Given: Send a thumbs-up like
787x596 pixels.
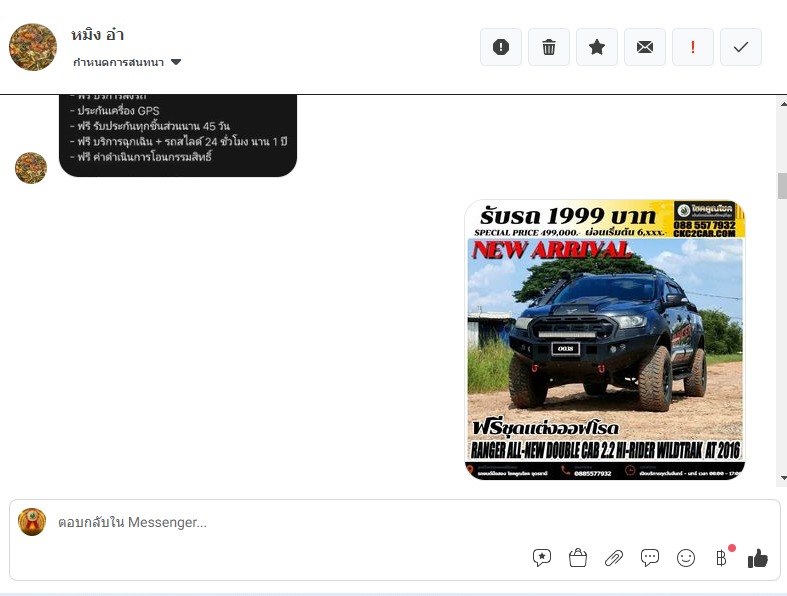Looking at the screenshot, I should coord(758,558).
